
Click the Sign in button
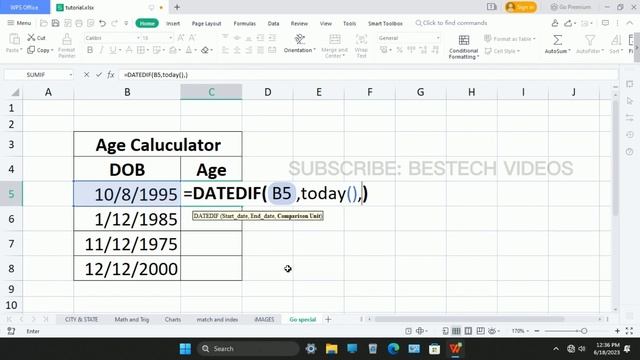click(x=521, y=7)
